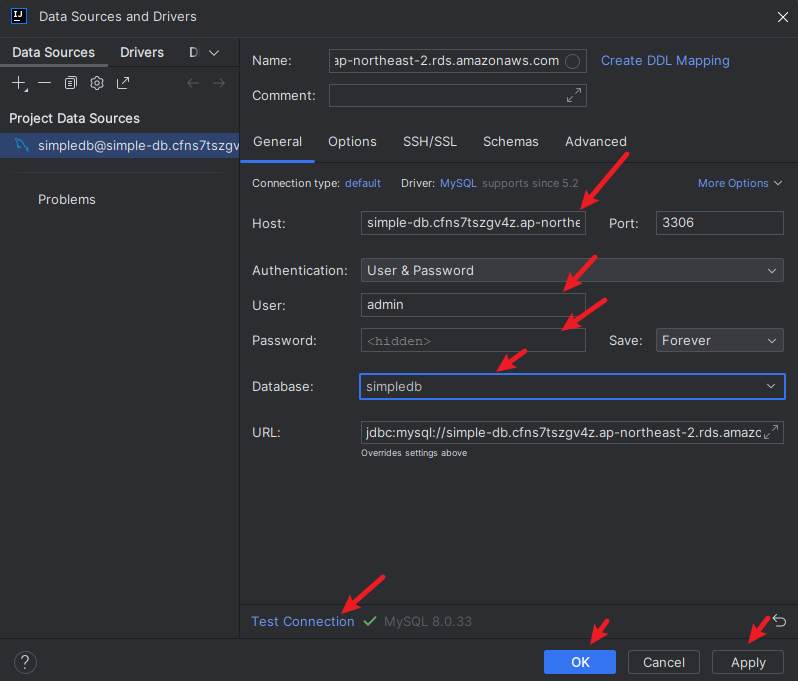This screenshot has height=681, width=798.
Task: Click the MySQL dolphin icon beside simpledb
Action: 21,145
